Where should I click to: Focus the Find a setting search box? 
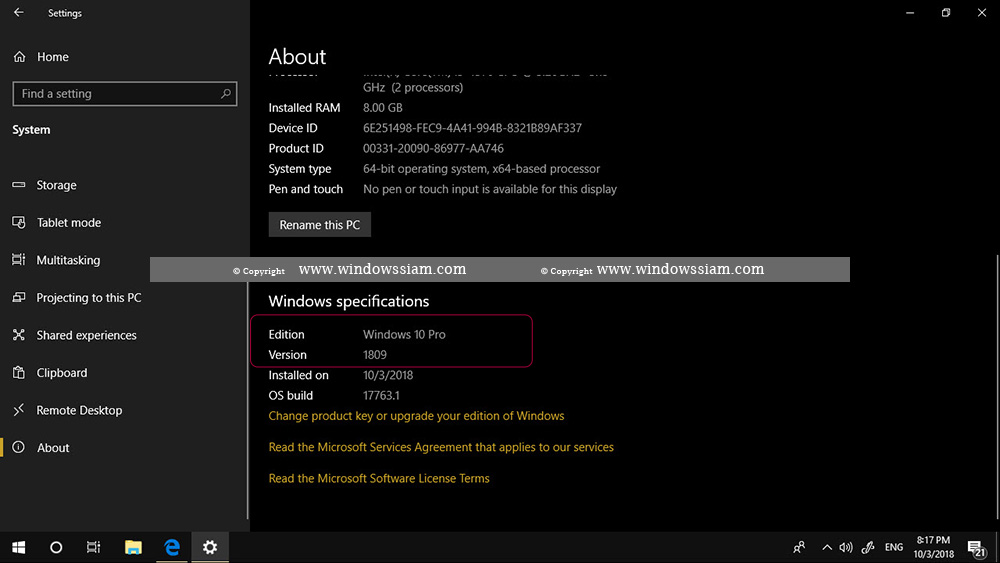tap(124, 94)
